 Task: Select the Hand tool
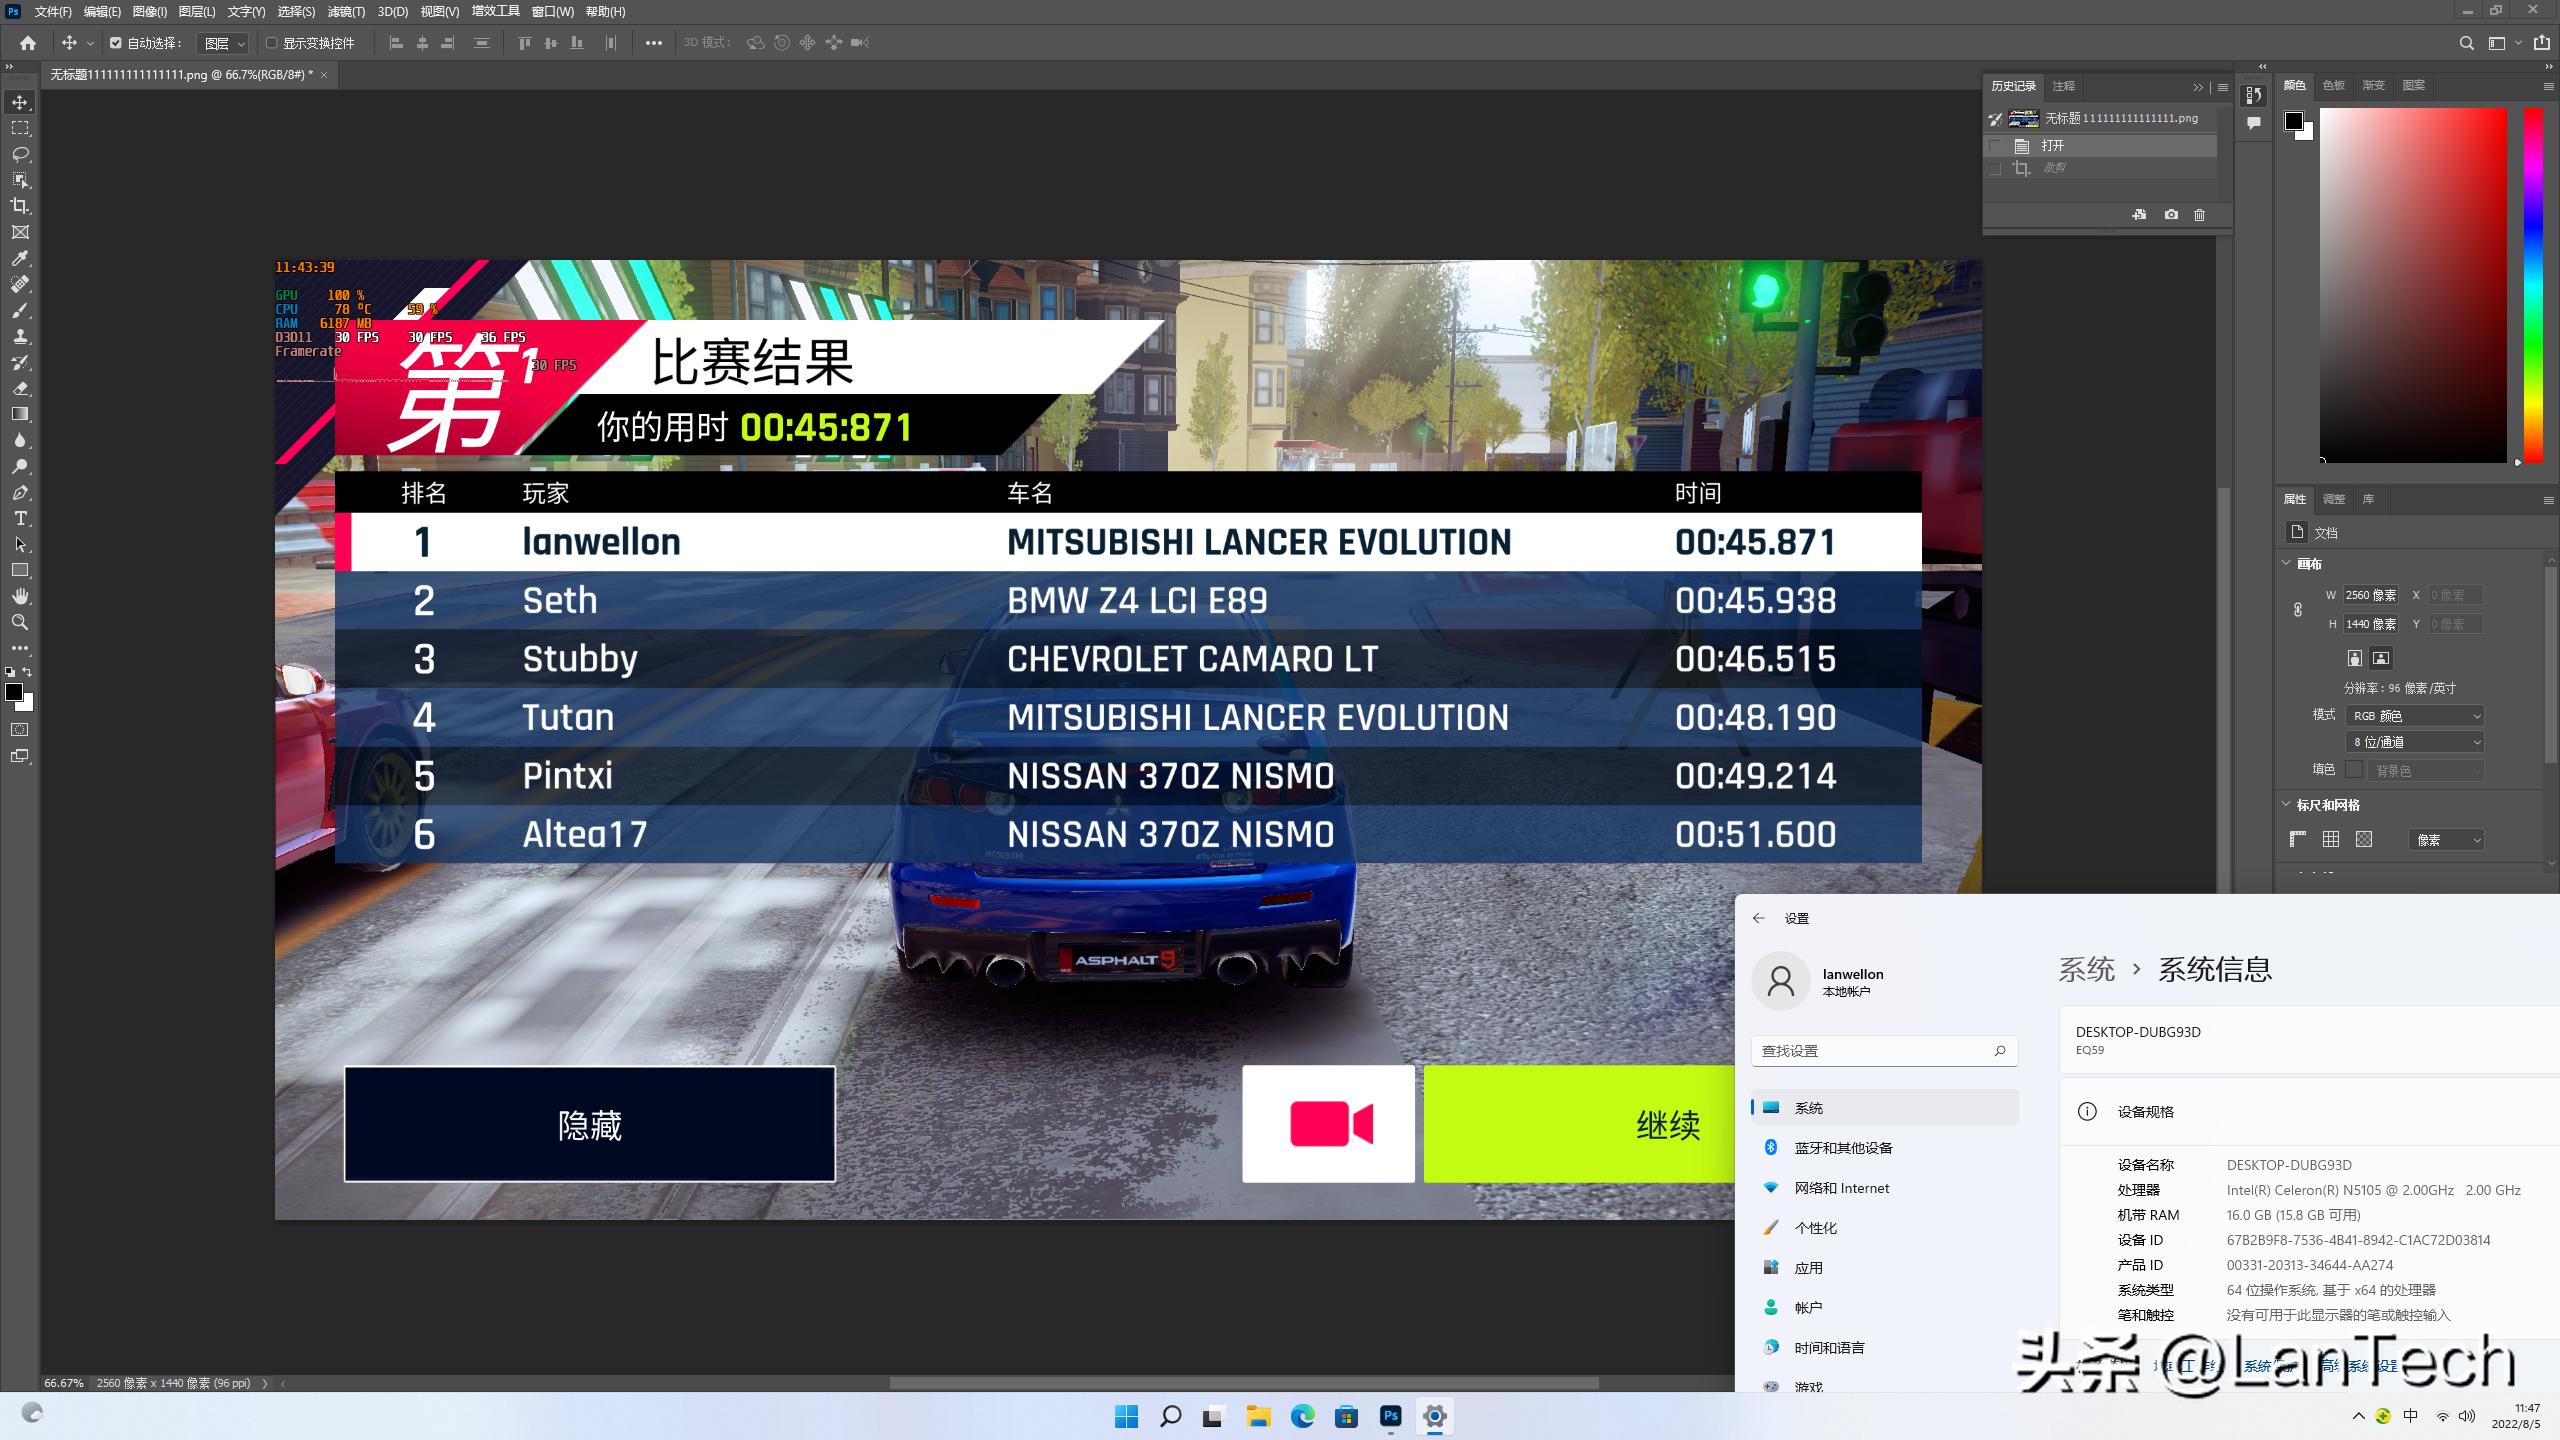(x=20, y=596)
